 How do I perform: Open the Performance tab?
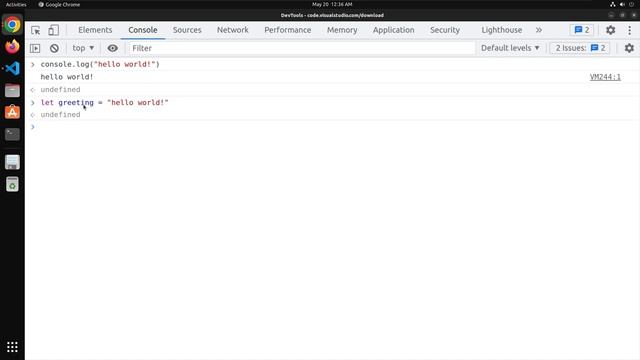[x=288, y=30]
